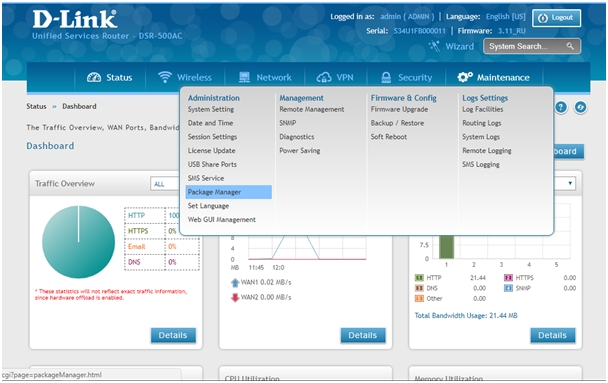The image size is (608, 383).
Task: Click the green HTTP legend icon
Action: (419, 278)
